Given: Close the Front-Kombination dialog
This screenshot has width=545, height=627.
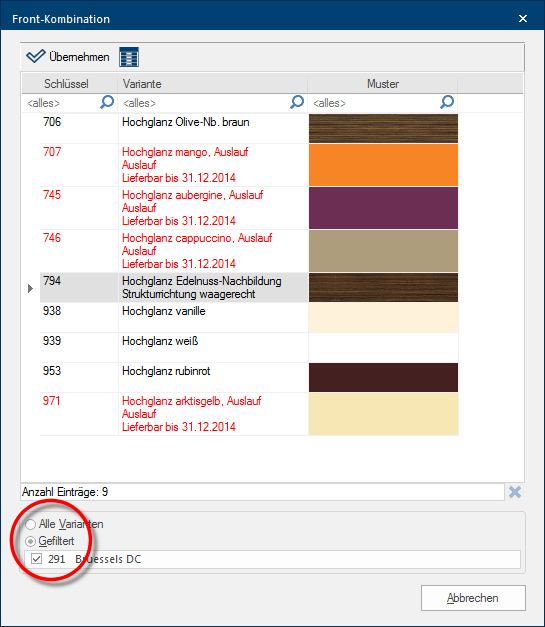Looking at the screenshot, I should tap(523, 18).
